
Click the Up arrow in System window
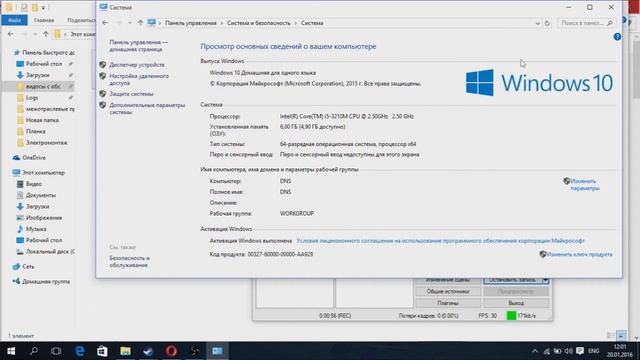(140, 23)
